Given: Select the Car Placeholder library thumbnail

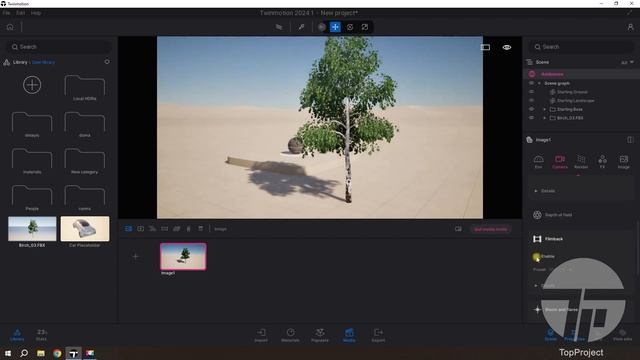Looking at the screenshot, I should tap(85, 229).
